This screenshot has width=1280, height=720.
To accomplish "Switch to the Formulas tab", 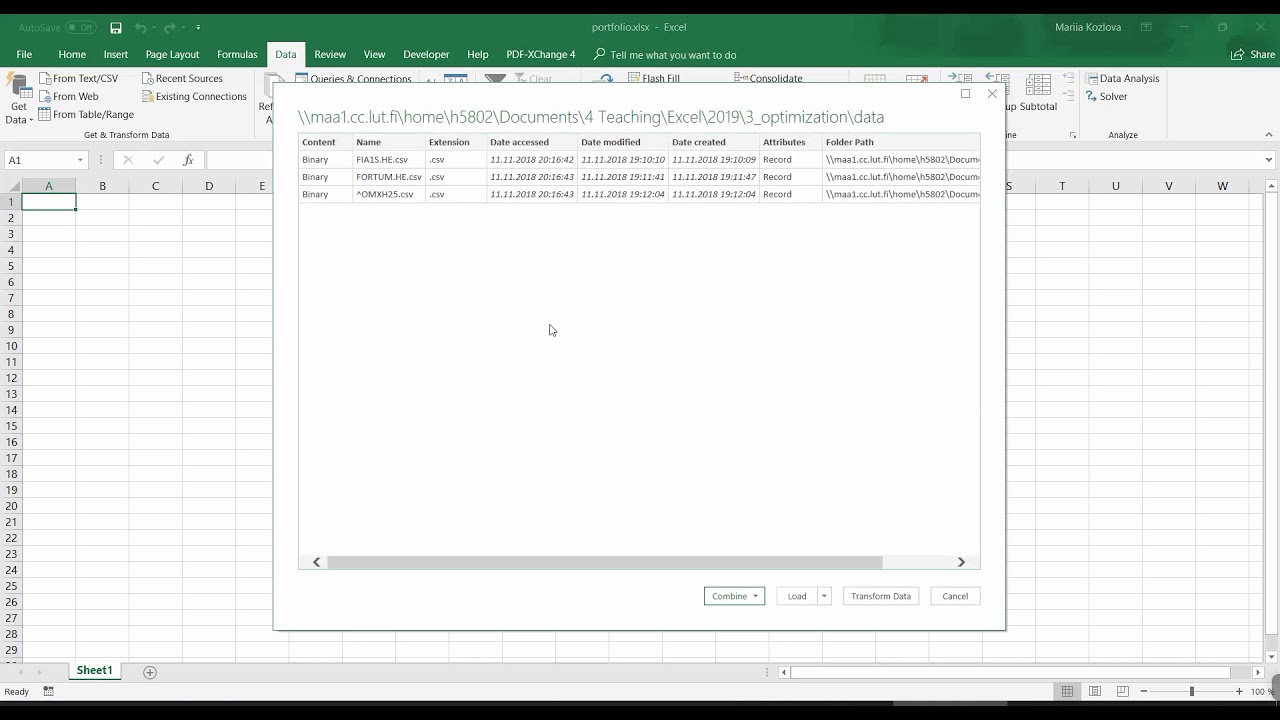I will click(237, 54).
